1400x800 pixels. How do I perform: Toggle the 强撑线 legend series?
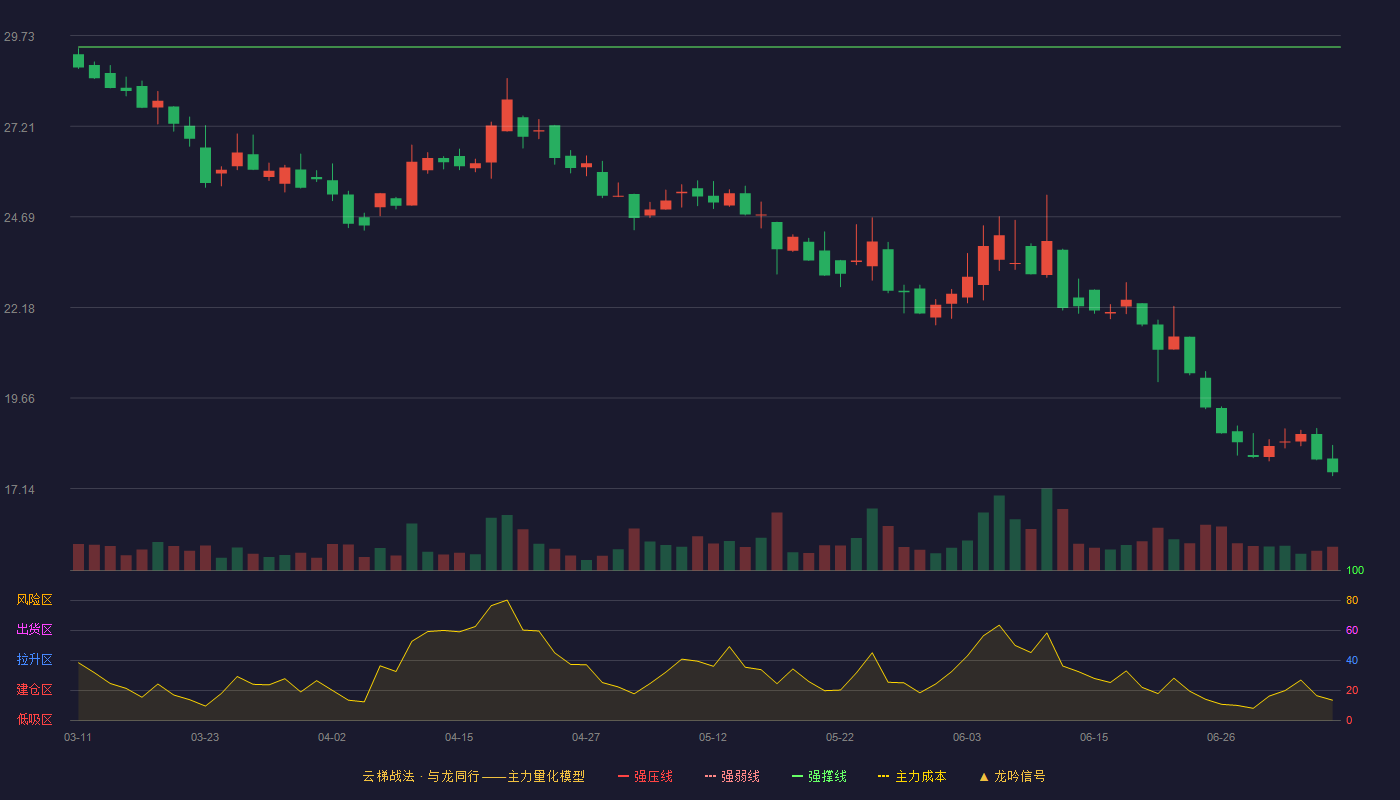(x=819, y=776)
